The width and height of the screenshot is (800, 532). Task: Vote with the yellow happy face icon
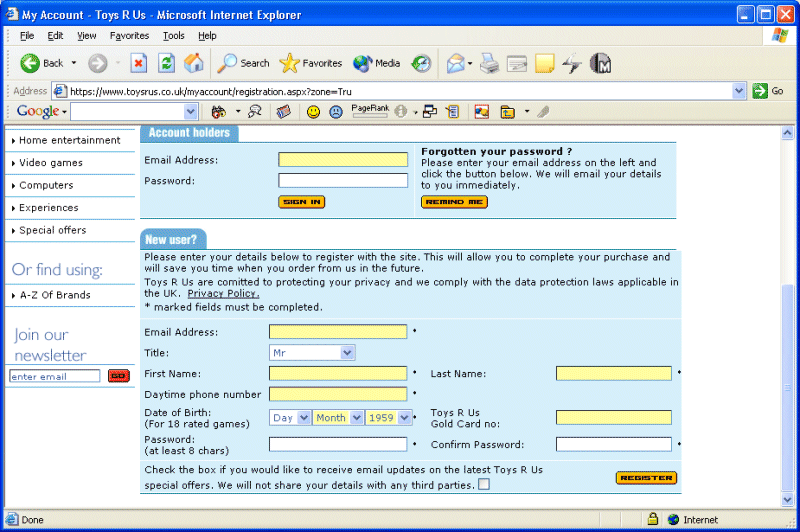313,112
